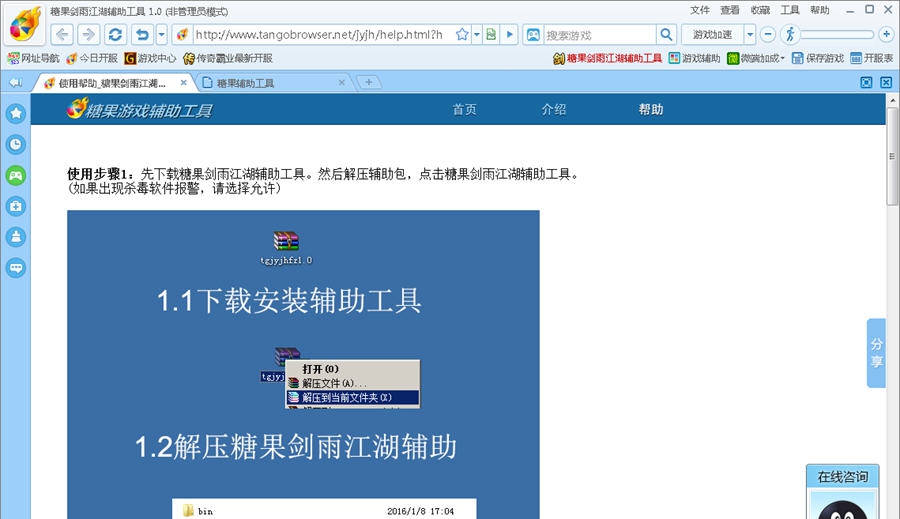Click the blue go arrow in address bar
This screenshot has height=519, width=900.
pyautogui.click(x=509, y=34)
